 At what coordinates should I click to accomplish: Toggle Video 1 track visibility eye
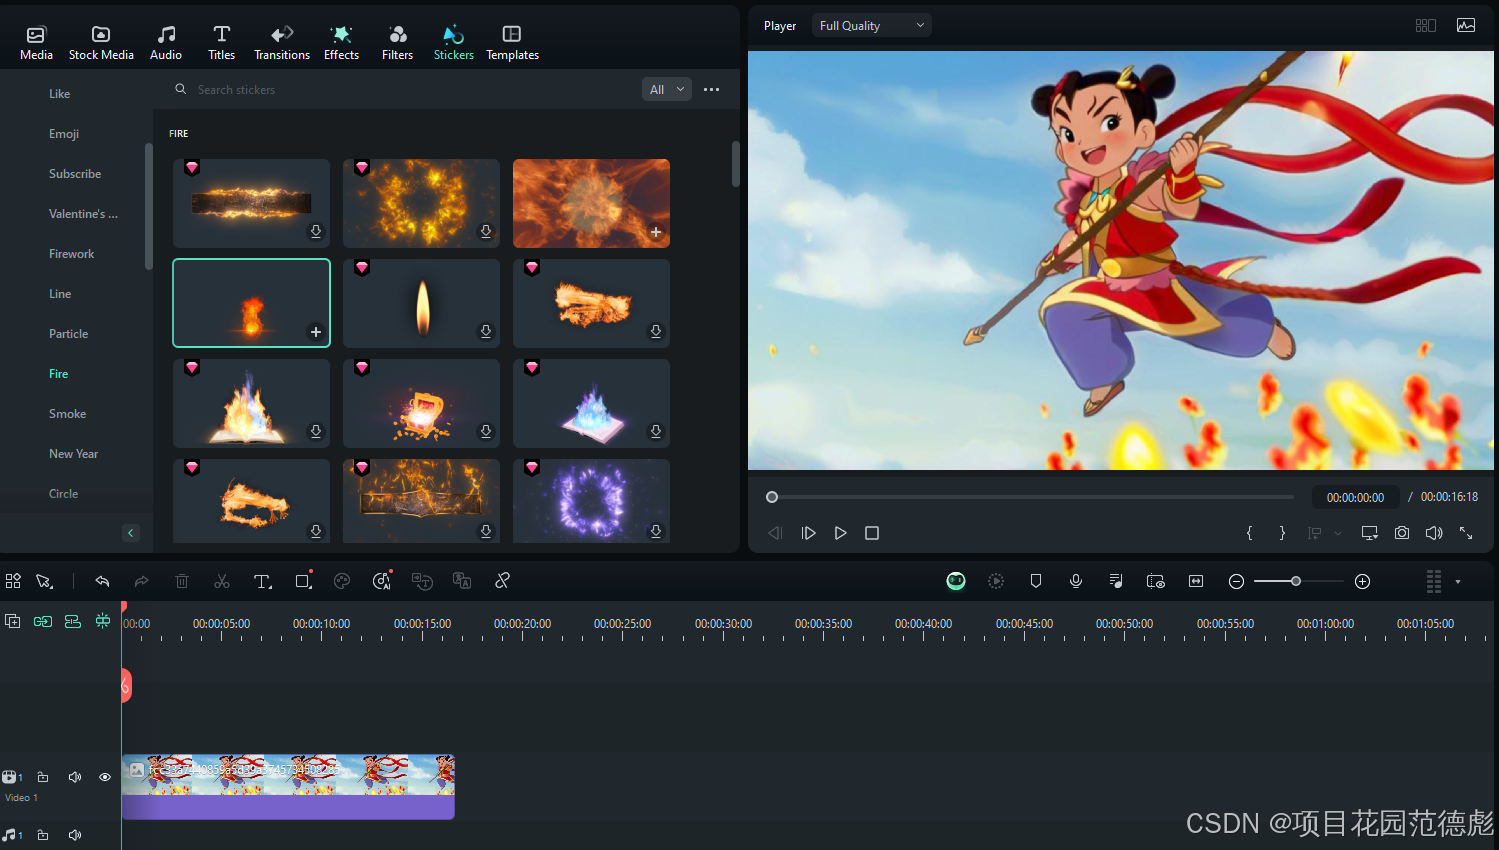[x=105, y=777]
